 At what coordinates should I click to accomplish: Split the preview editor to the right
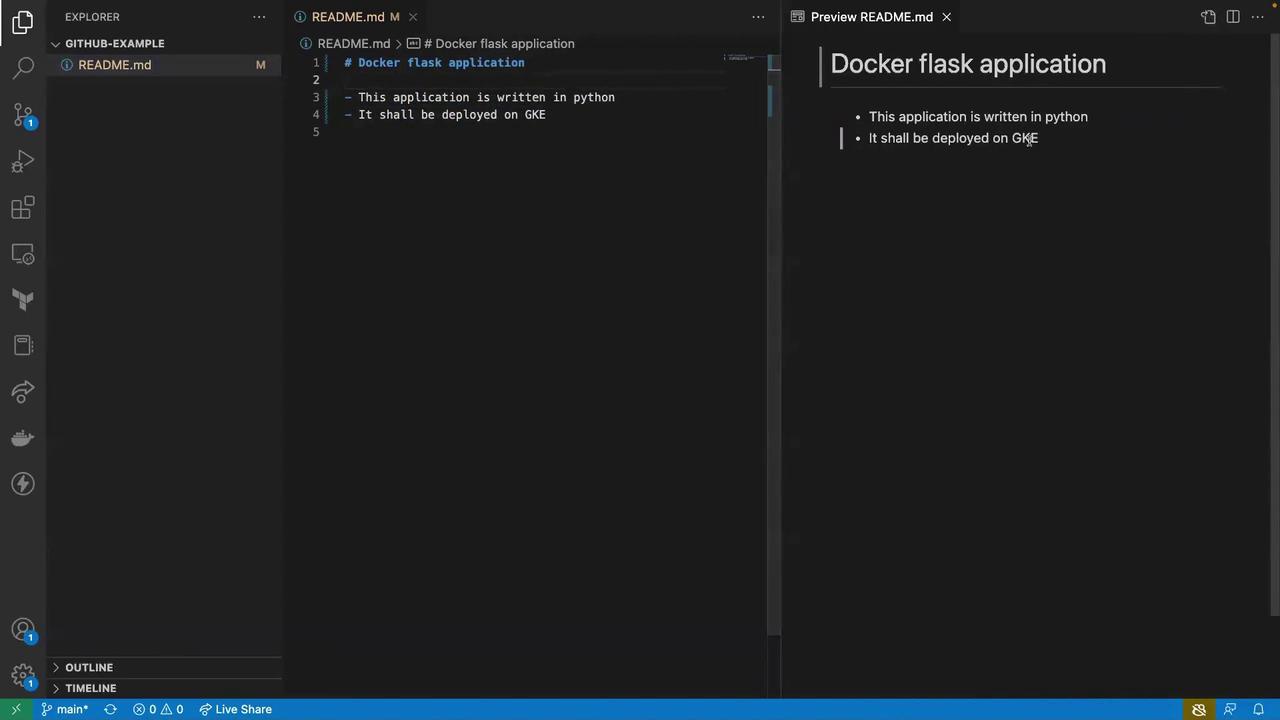[x=1233, y=17]
